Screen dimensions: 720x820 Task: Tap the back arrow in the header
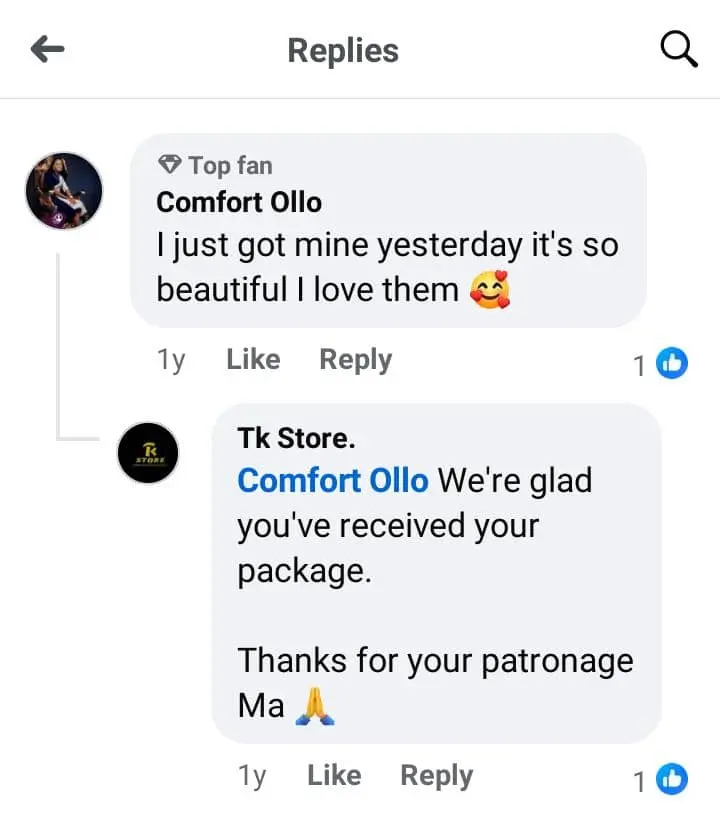click(48, 50)
